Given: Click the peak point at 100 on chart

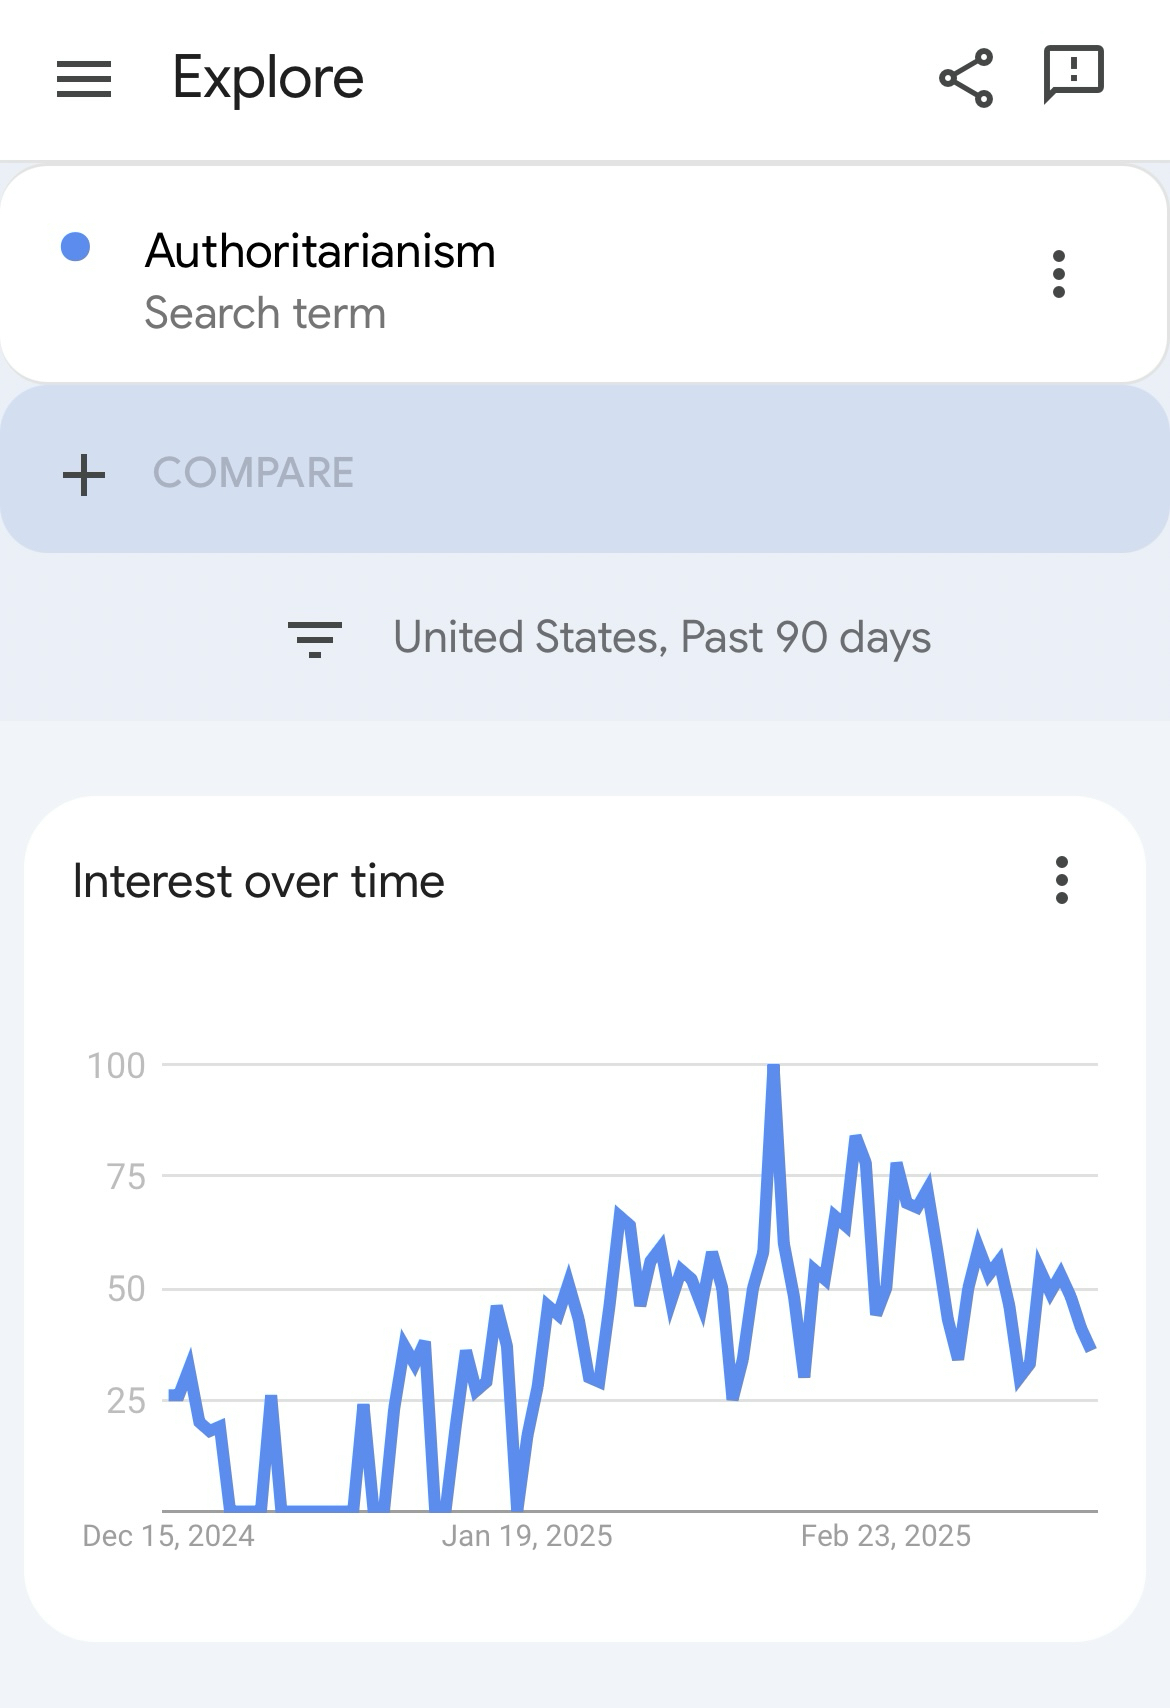Looking at the screenshot, I should (773, 1068).
